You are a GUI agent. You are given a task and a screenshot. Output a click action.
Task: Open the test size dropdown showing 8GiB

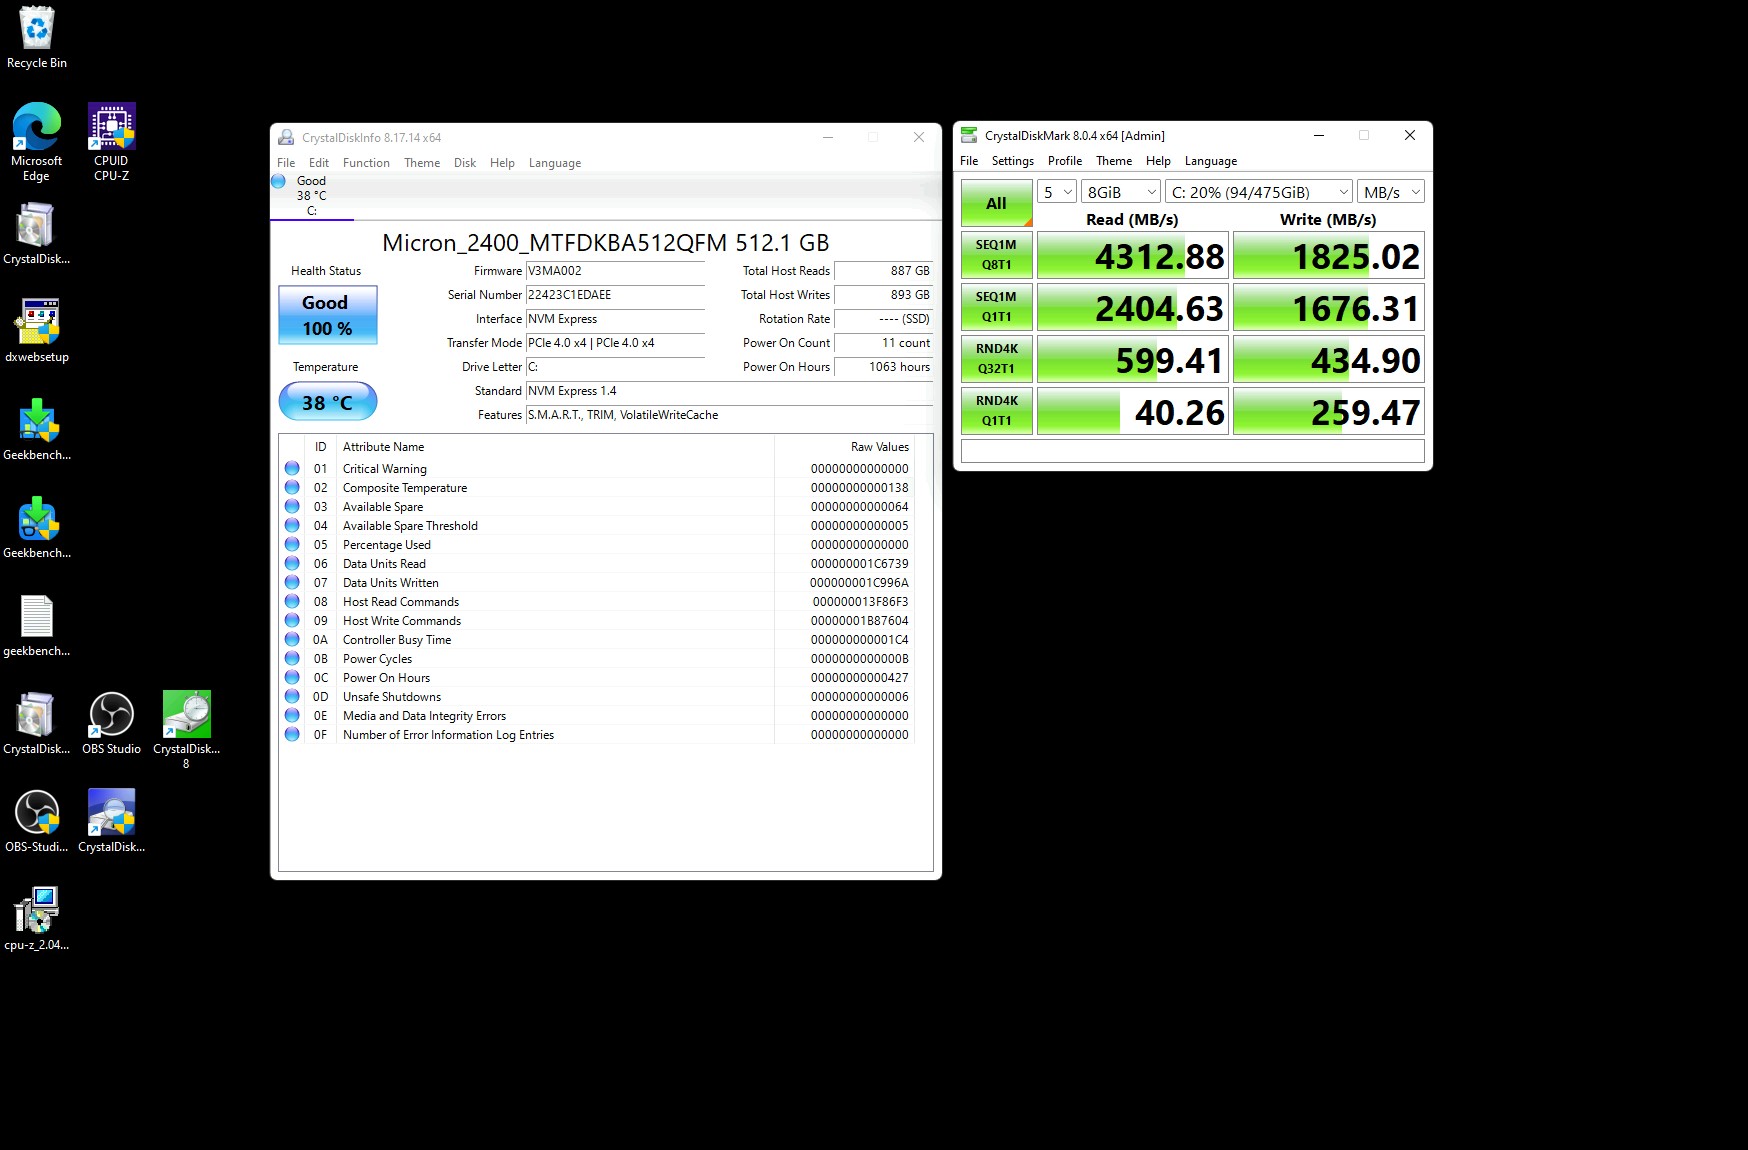click(x=1120, y=192)
